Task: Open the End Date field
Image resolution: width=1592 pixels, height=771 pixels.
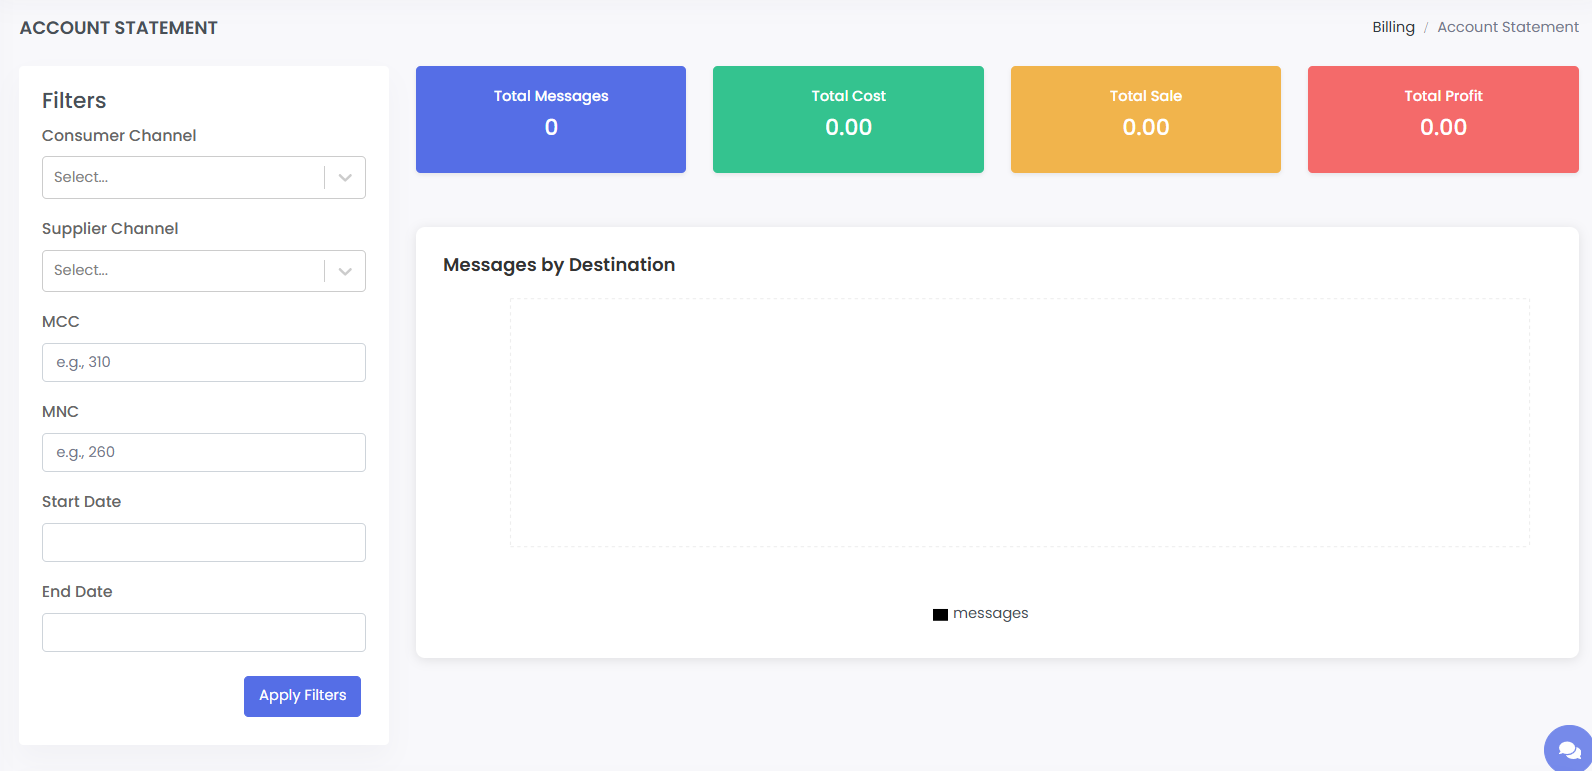Action: (x=203, y=633)
